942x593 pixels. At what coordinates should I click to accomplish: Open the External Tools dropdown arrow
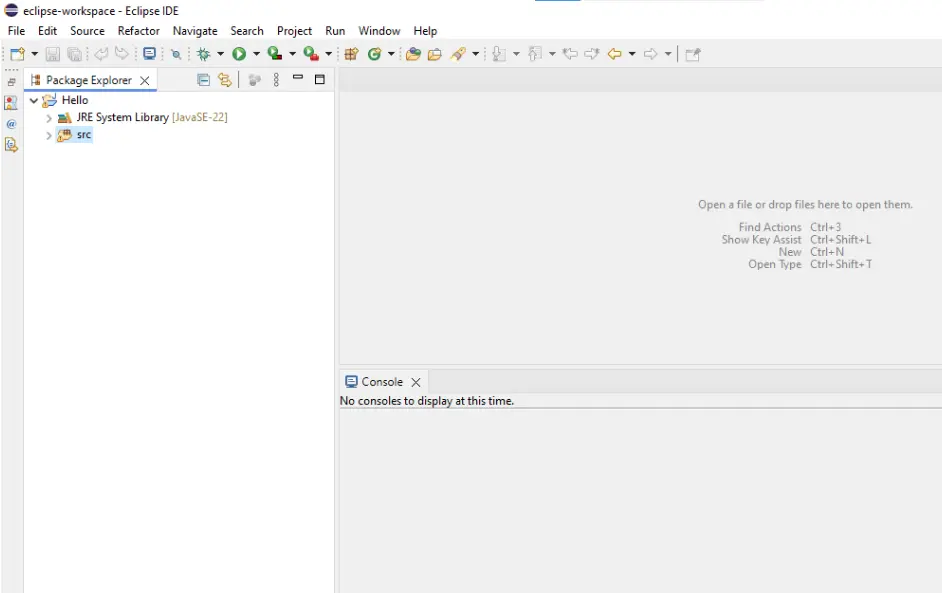point(329,54)
